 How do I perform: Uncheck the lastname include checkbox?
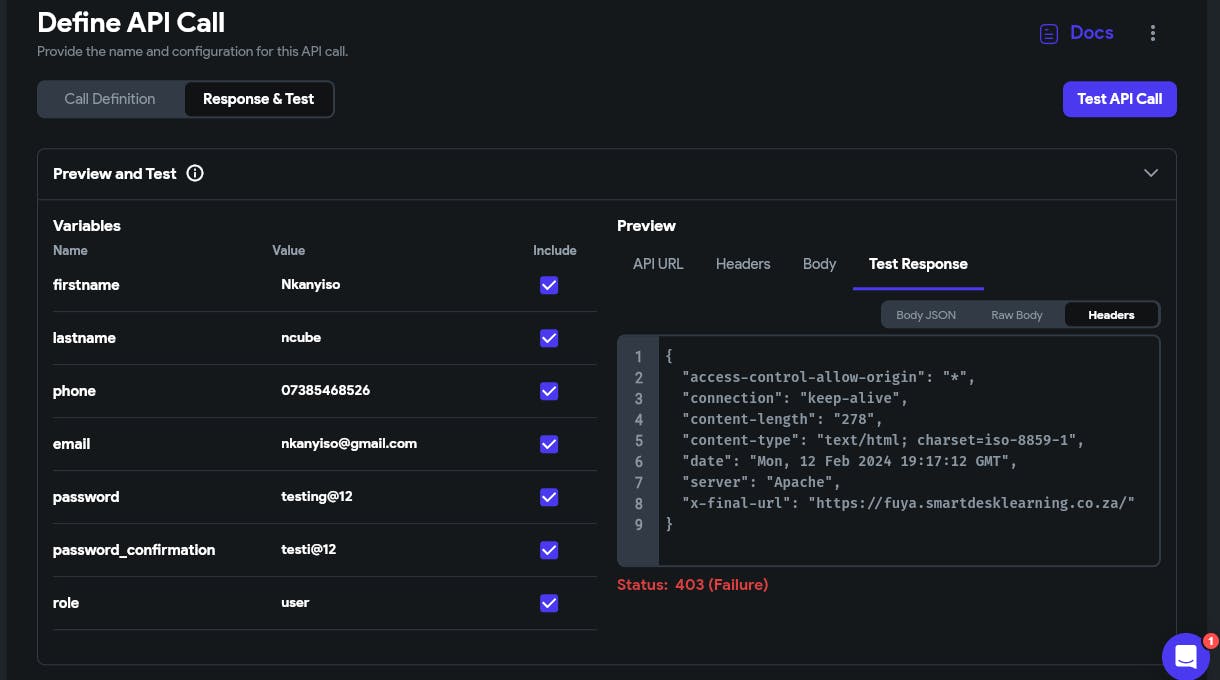[x=549, y=338]
